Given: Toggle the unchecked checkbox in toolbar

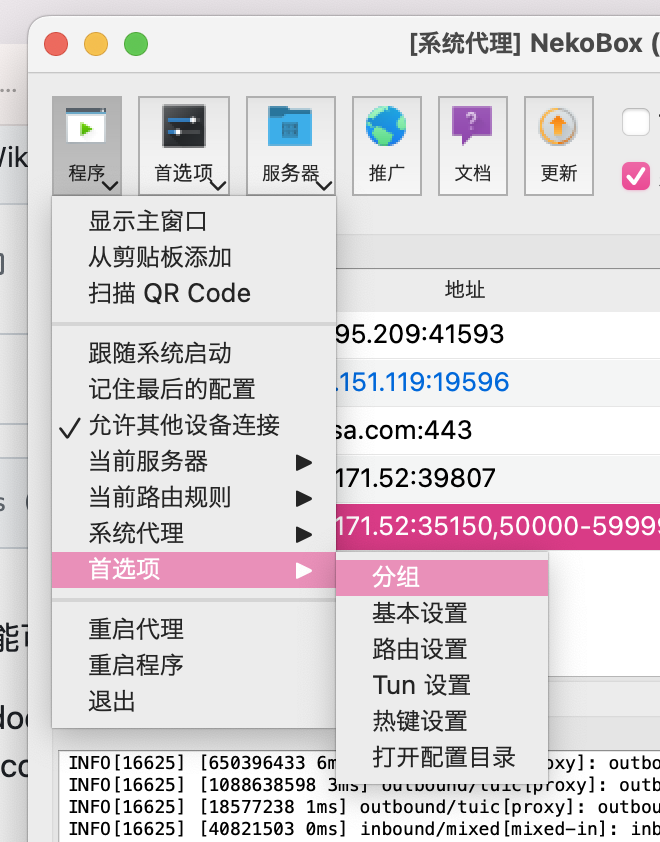Looking at the screenshot, I should pyautogui.click(x=636, y=122).
